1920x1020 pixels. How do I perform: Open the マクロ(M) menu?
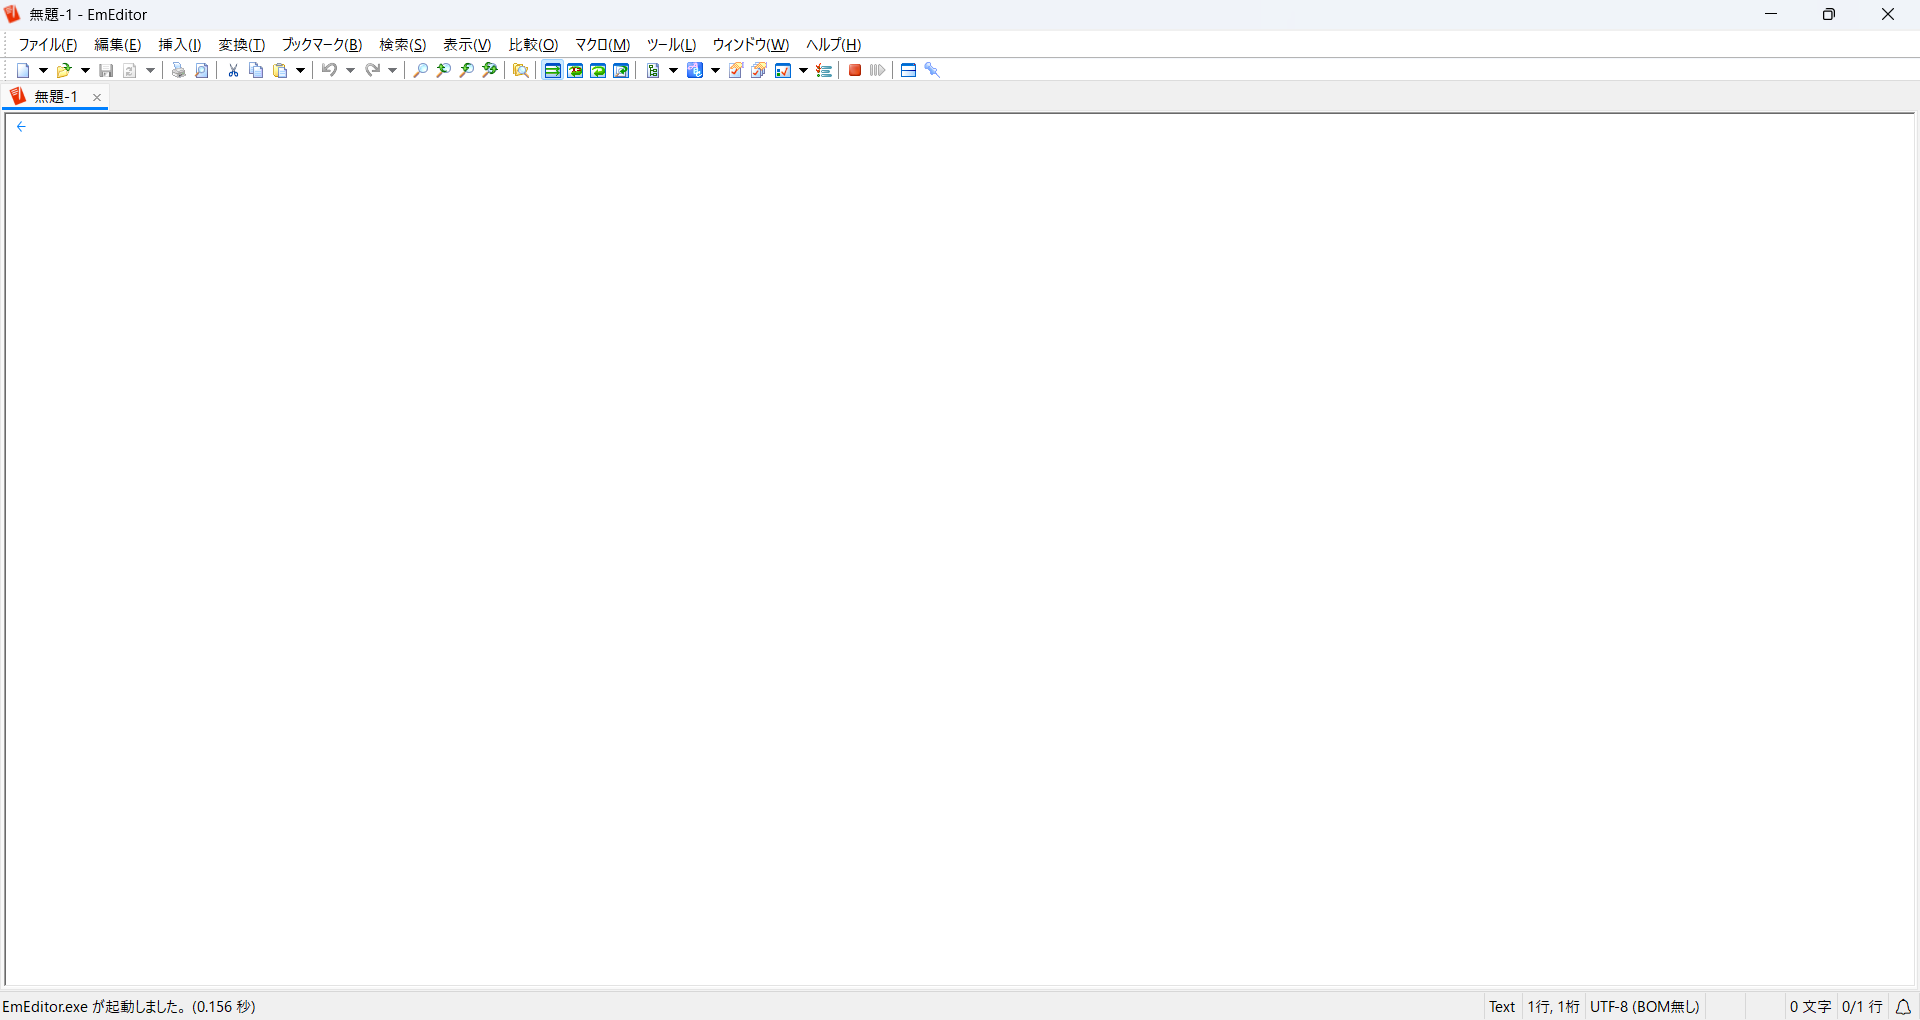[x=602, y=45]
